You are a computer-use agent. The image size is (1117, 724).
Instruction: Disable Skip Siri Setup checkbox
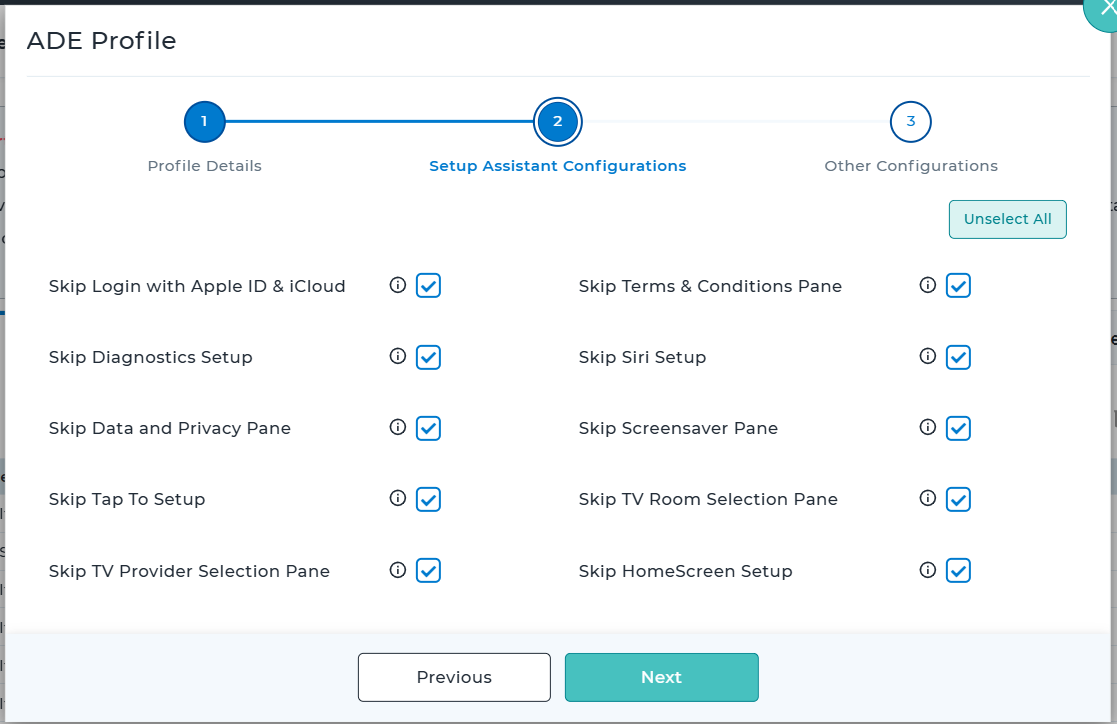click(958, 357)
